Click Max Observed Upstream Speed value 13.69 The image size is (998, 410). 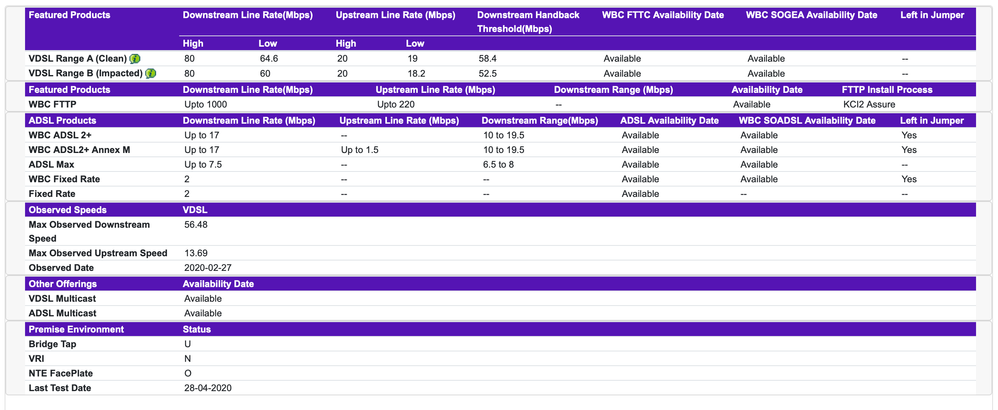click(196, 253)
